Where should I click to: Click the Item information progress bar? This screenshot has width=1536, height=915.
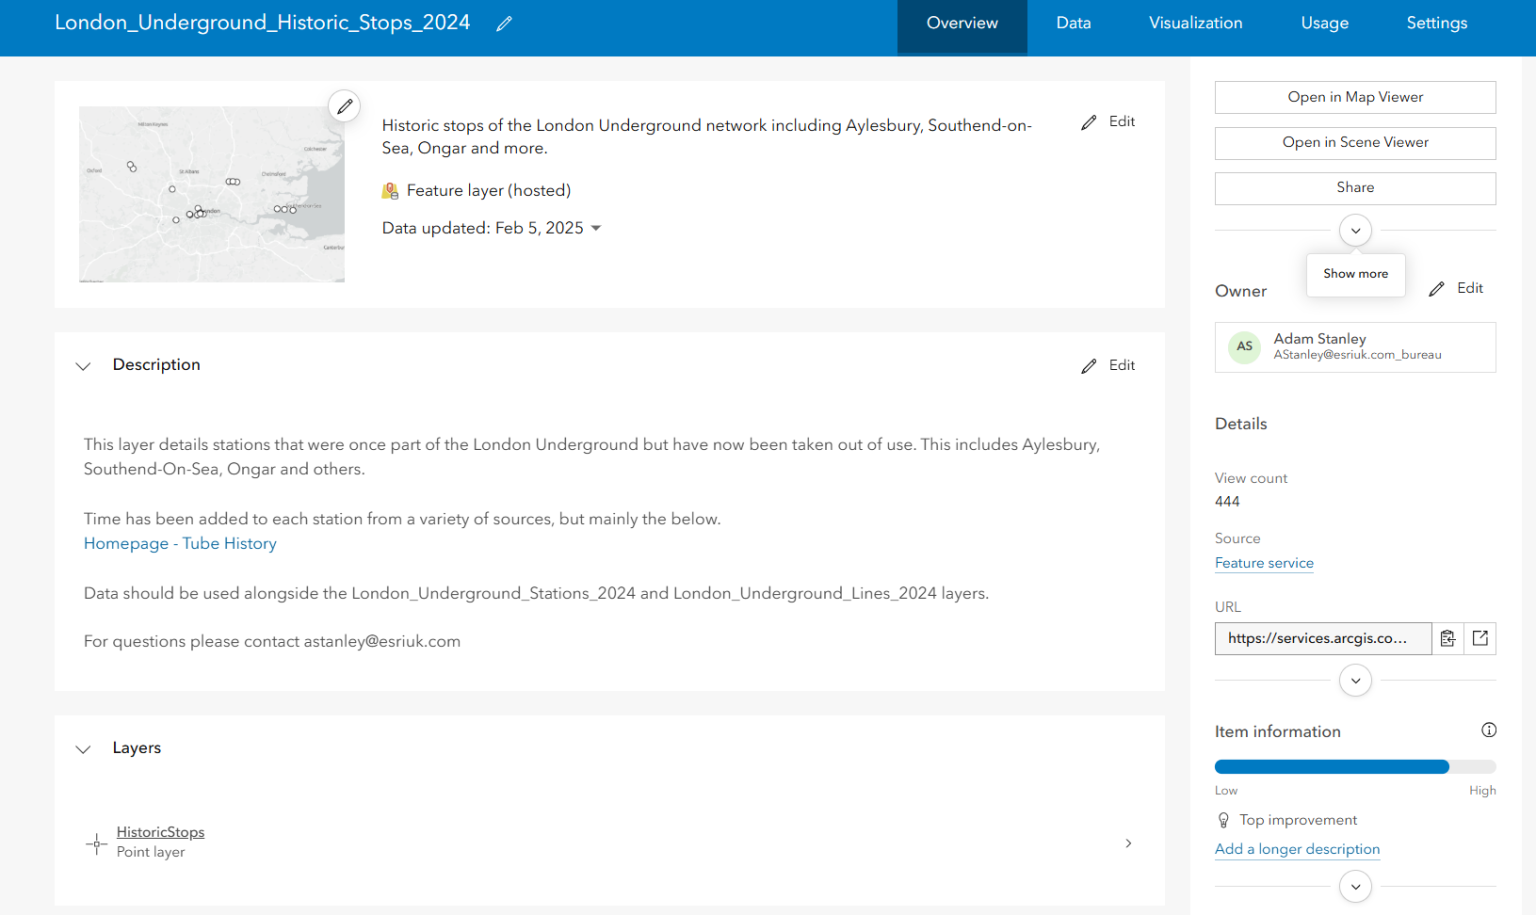coord(1355,767)
